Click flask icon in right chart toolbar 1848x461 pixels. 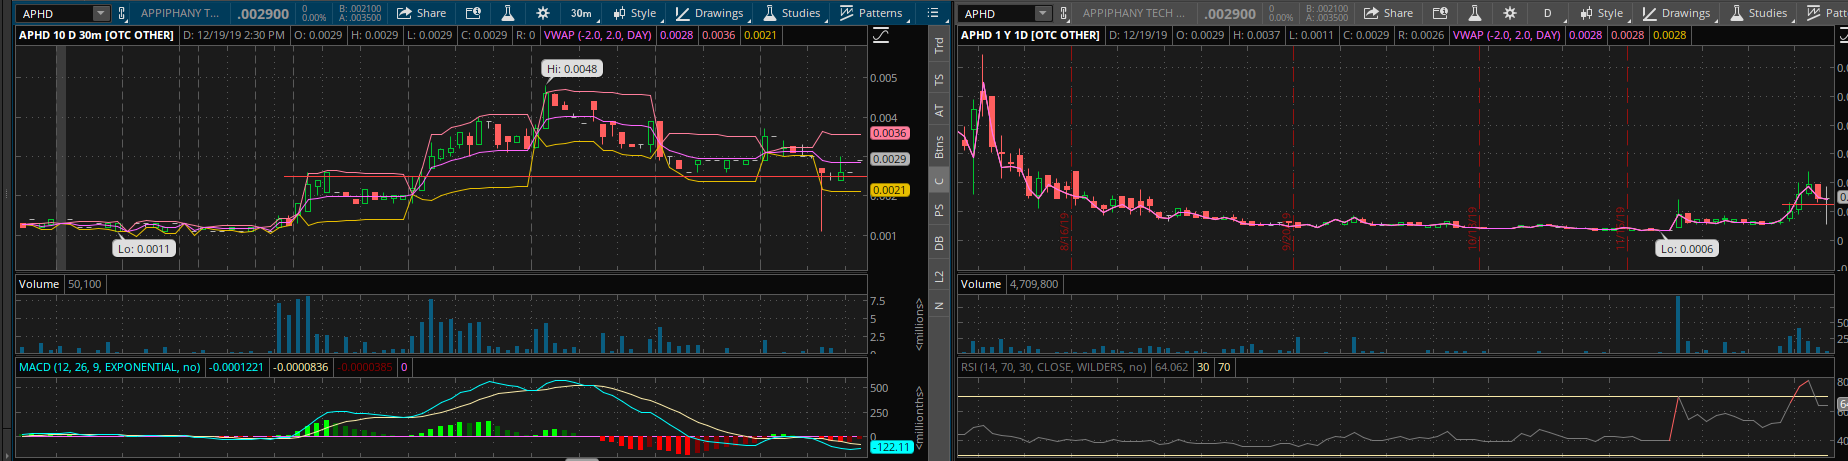coord(1475,13)
